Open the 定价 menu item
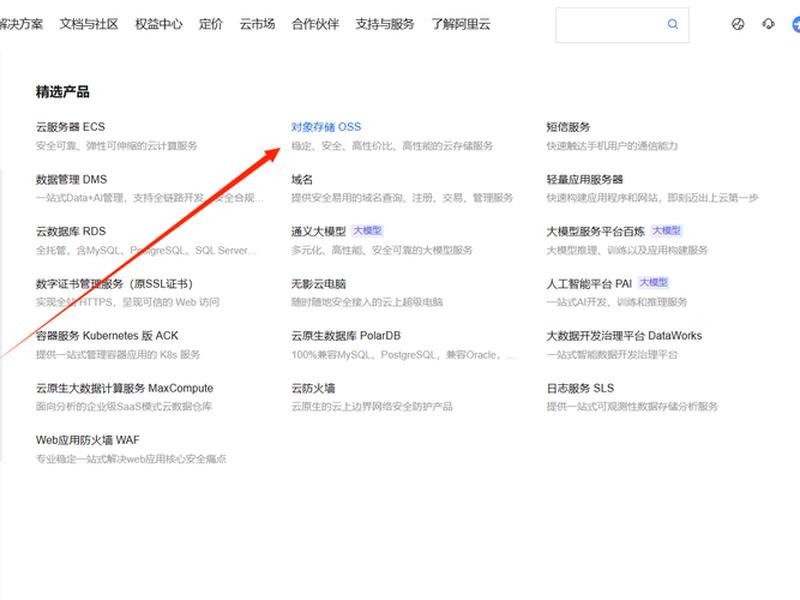 click(211, 24)
